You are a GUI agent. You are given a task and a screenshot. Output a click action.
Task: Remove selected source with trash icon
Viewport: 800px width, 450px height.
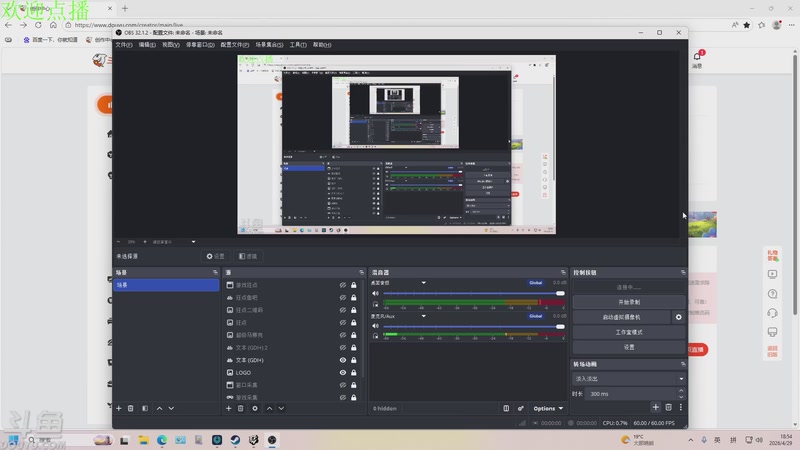[241, 408]
